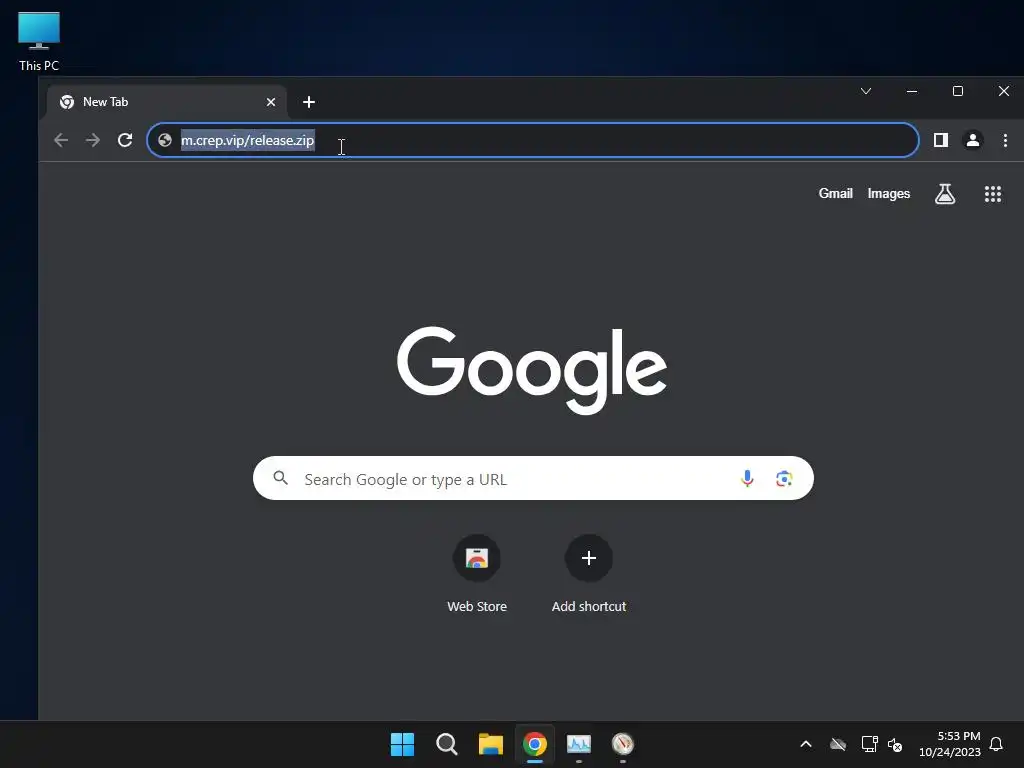Open Web Store shortcut
Screen dimensions: 1024x768
(477, 574)
